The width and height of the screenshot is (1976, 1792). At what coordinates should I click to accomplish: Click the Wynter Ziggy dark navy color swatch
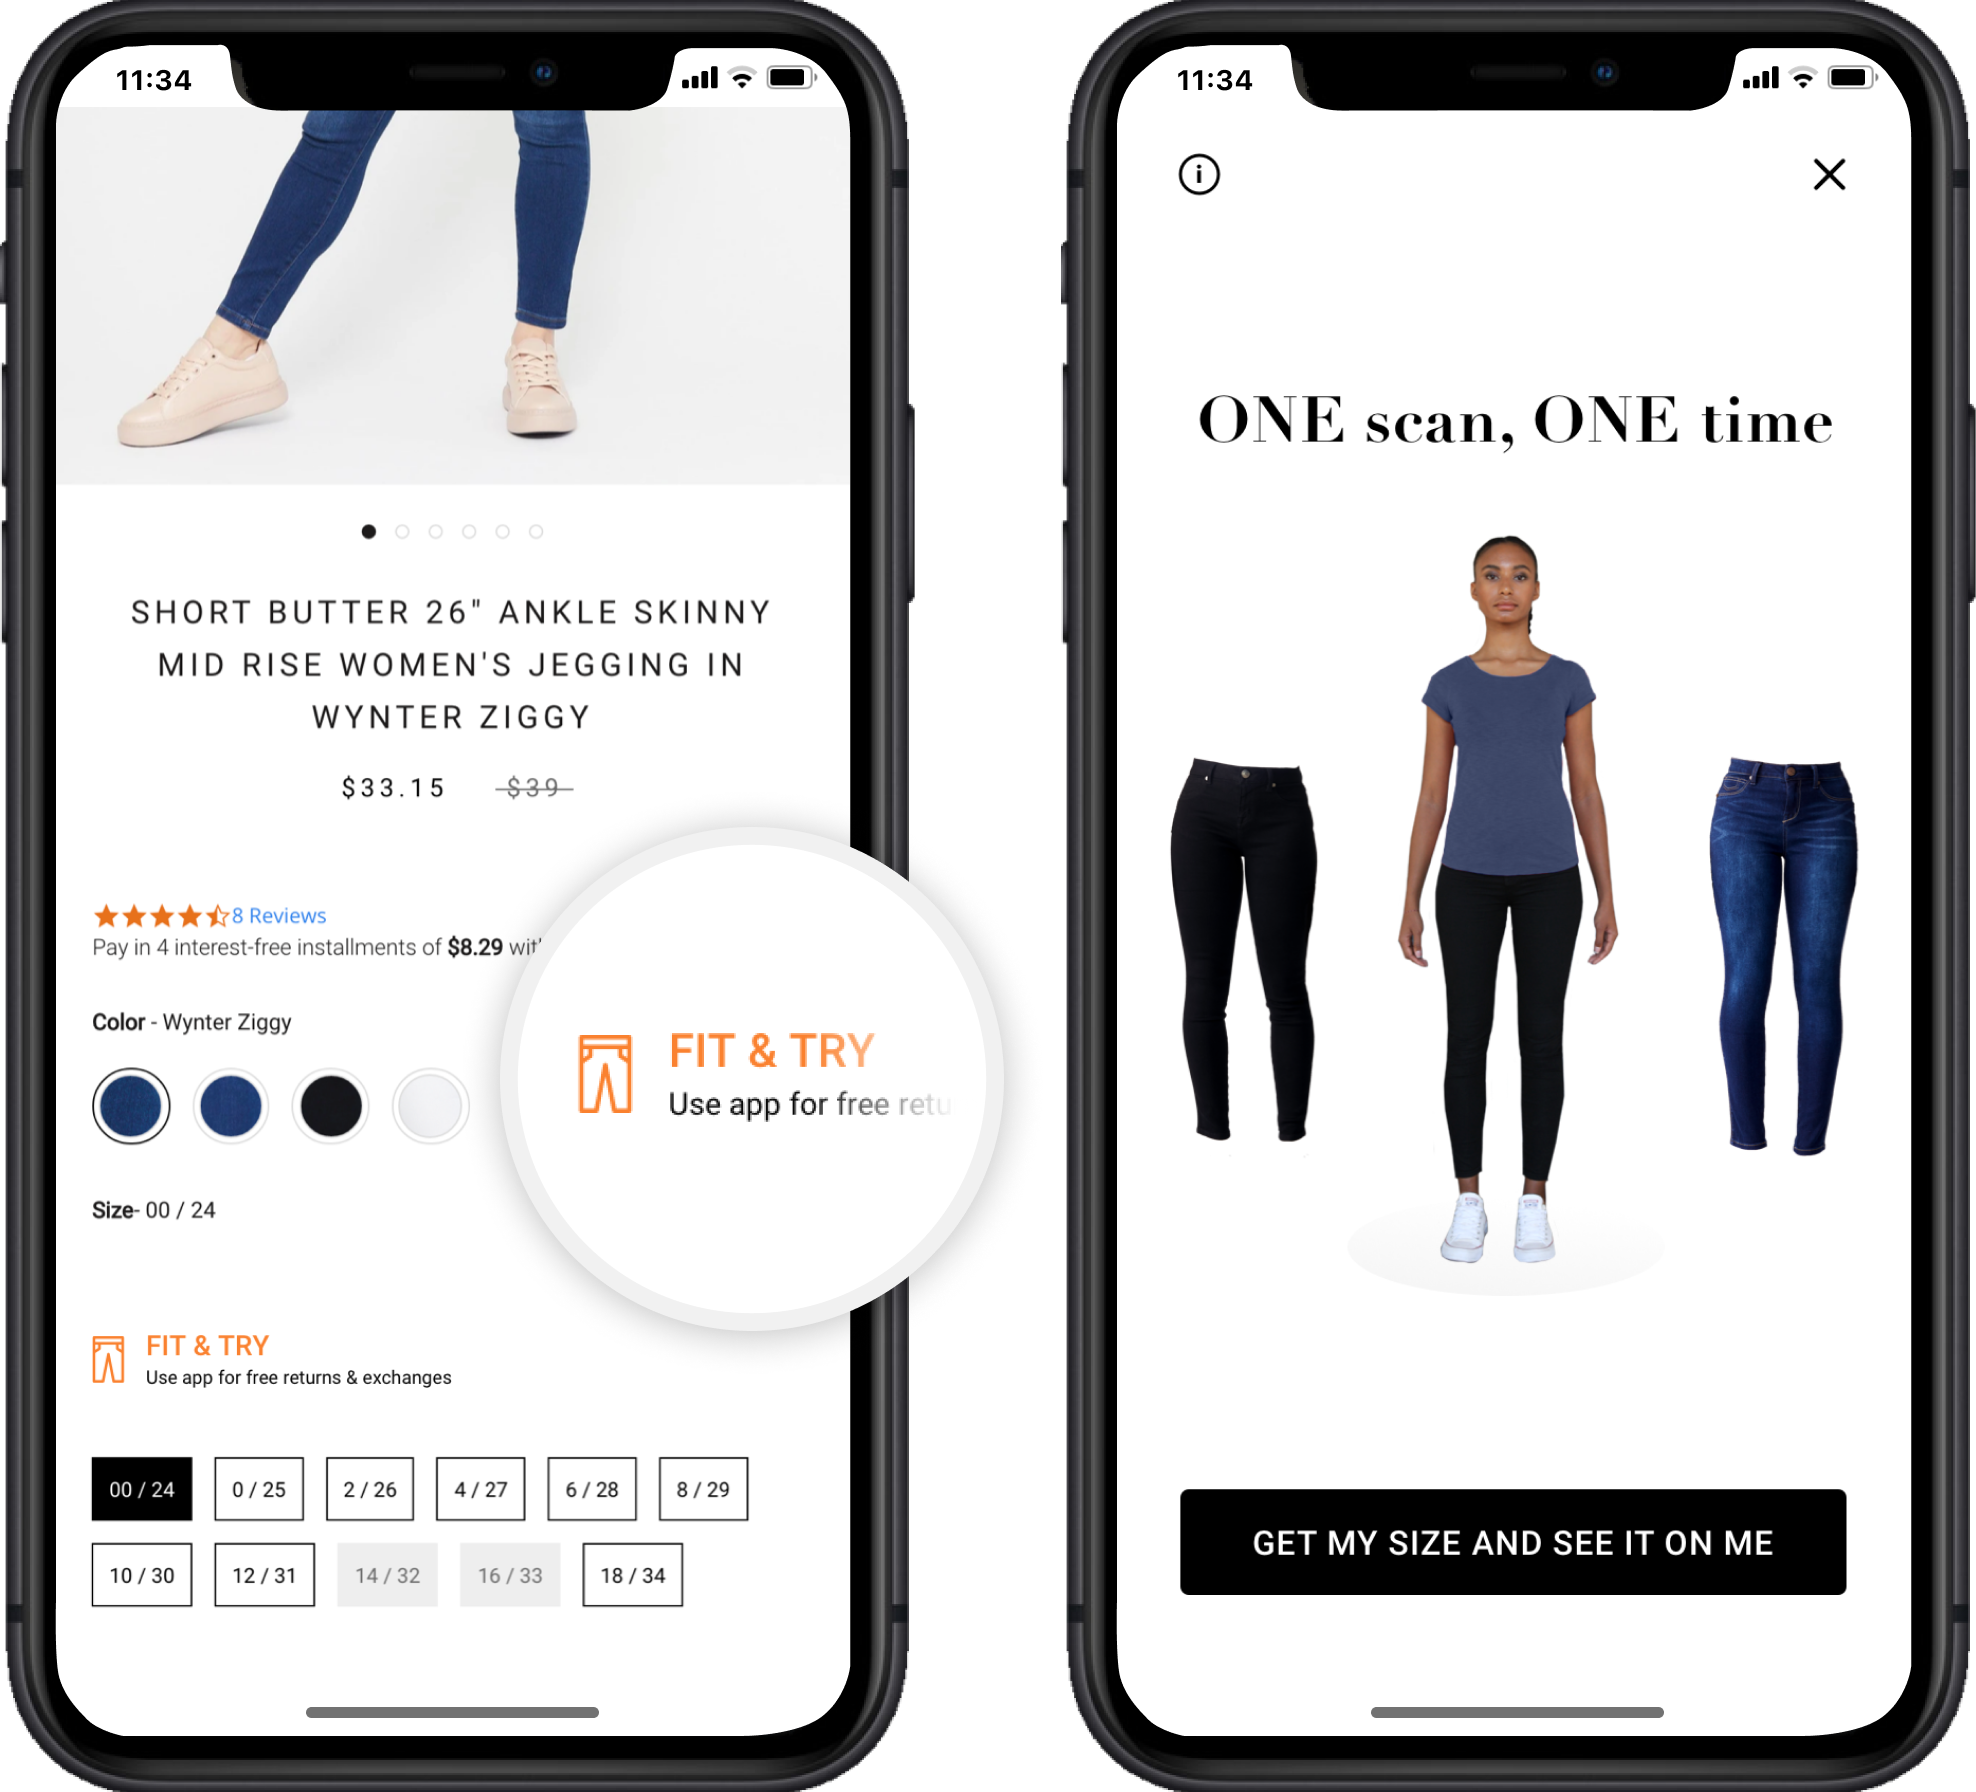pyautogui.click(x=133, y=1105)
